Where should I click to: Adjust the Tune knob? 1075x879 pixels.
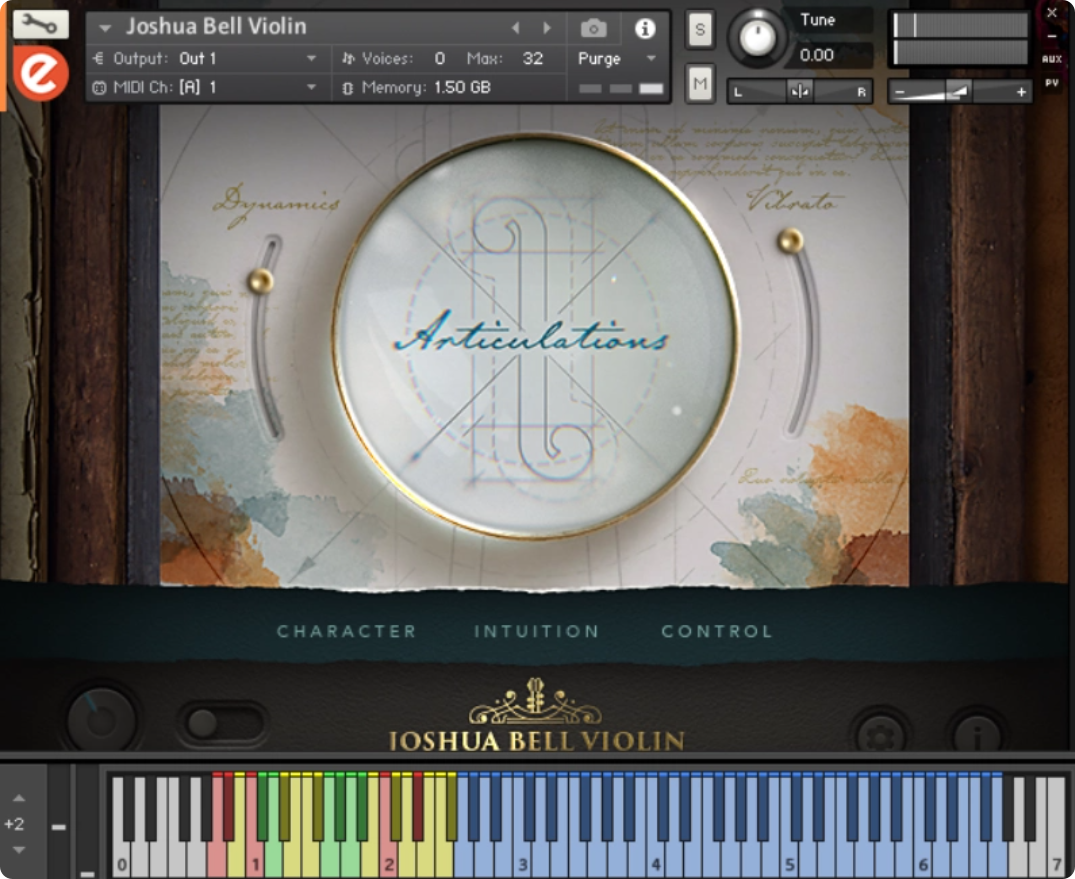758,38
